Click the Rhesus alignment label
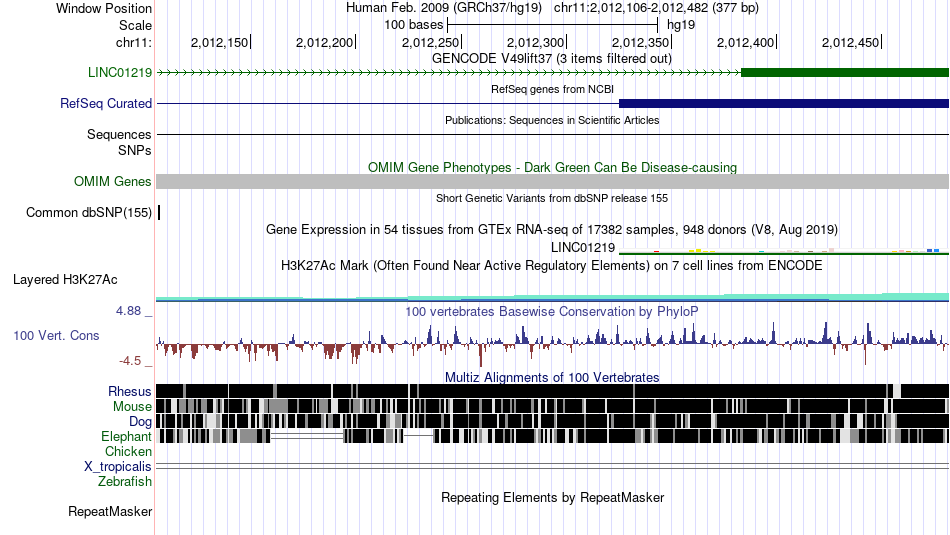The image size is (950, 535). point(130,391)
